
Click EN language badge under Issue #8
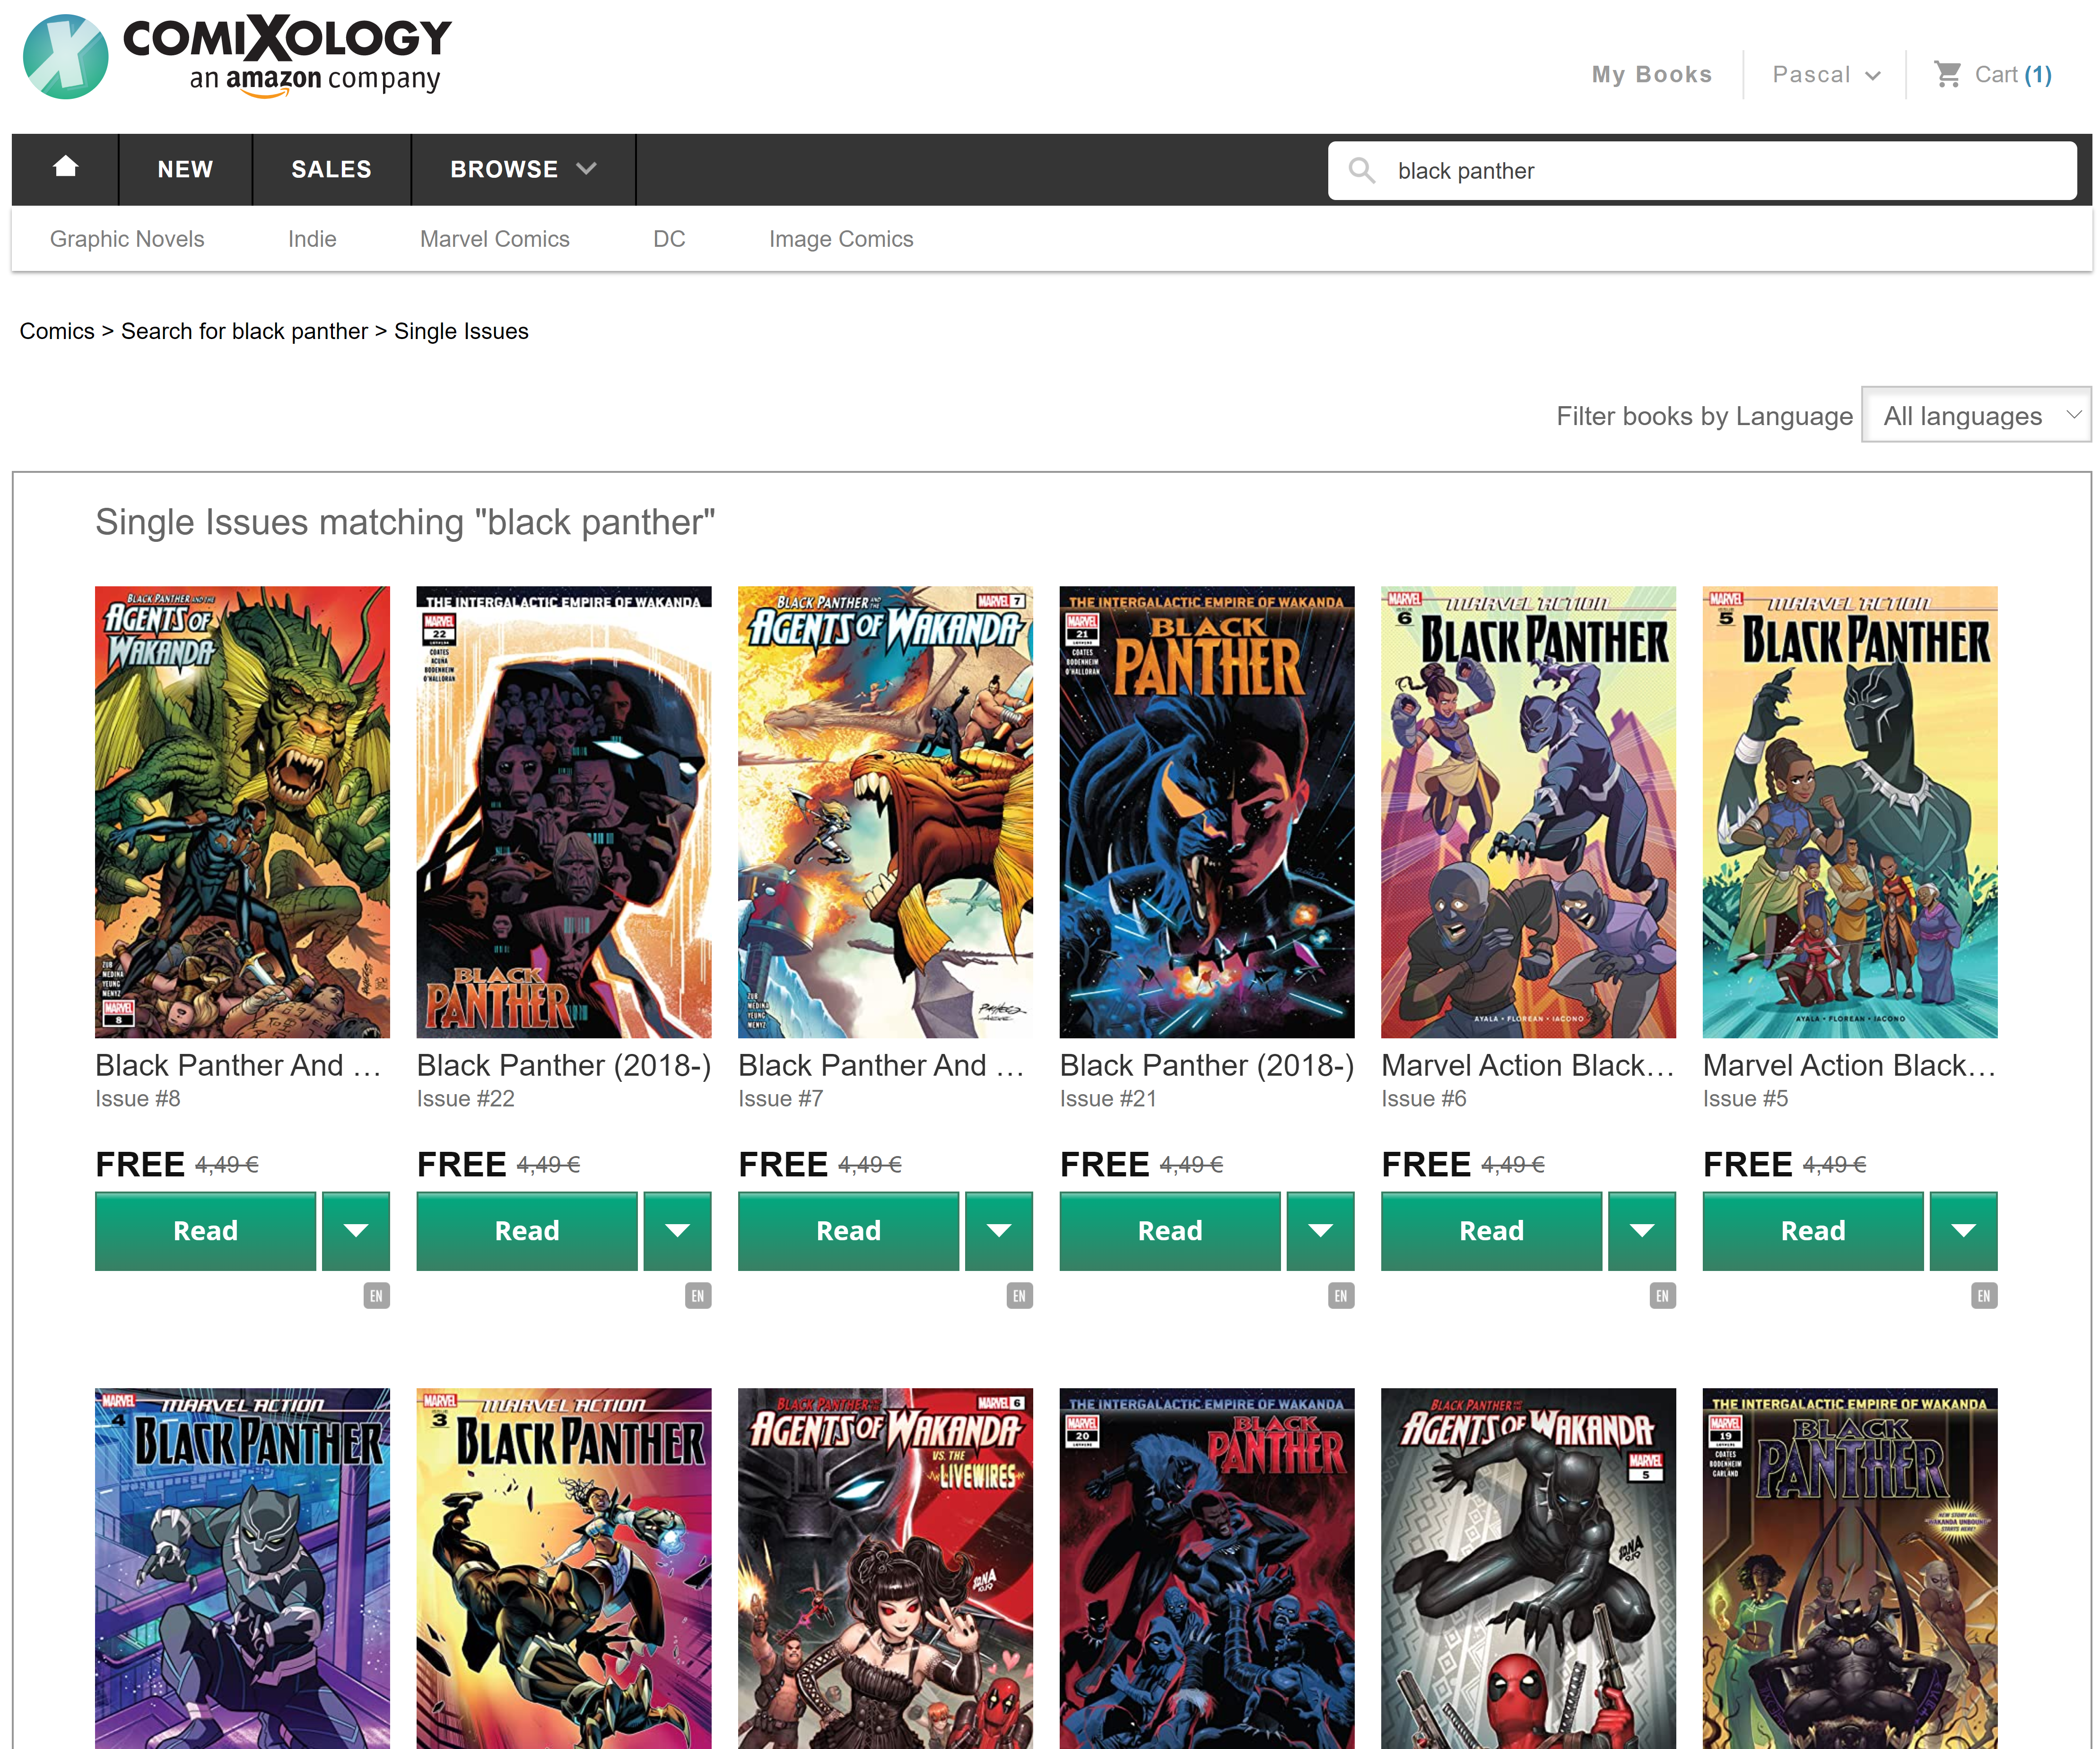point(376,1296)
